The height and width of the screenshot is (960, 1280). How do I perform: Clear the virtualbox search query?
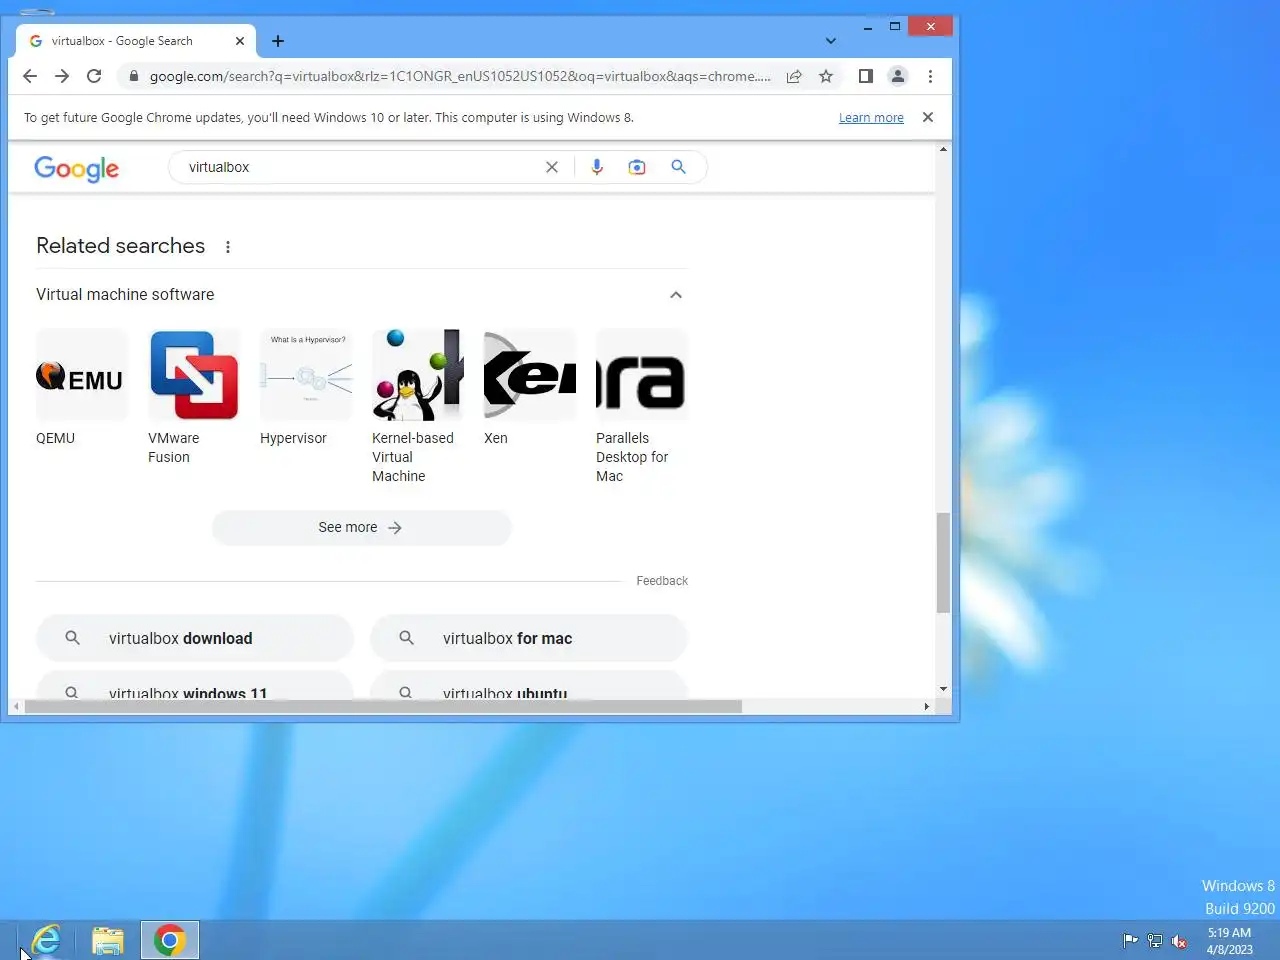(552, 167)
